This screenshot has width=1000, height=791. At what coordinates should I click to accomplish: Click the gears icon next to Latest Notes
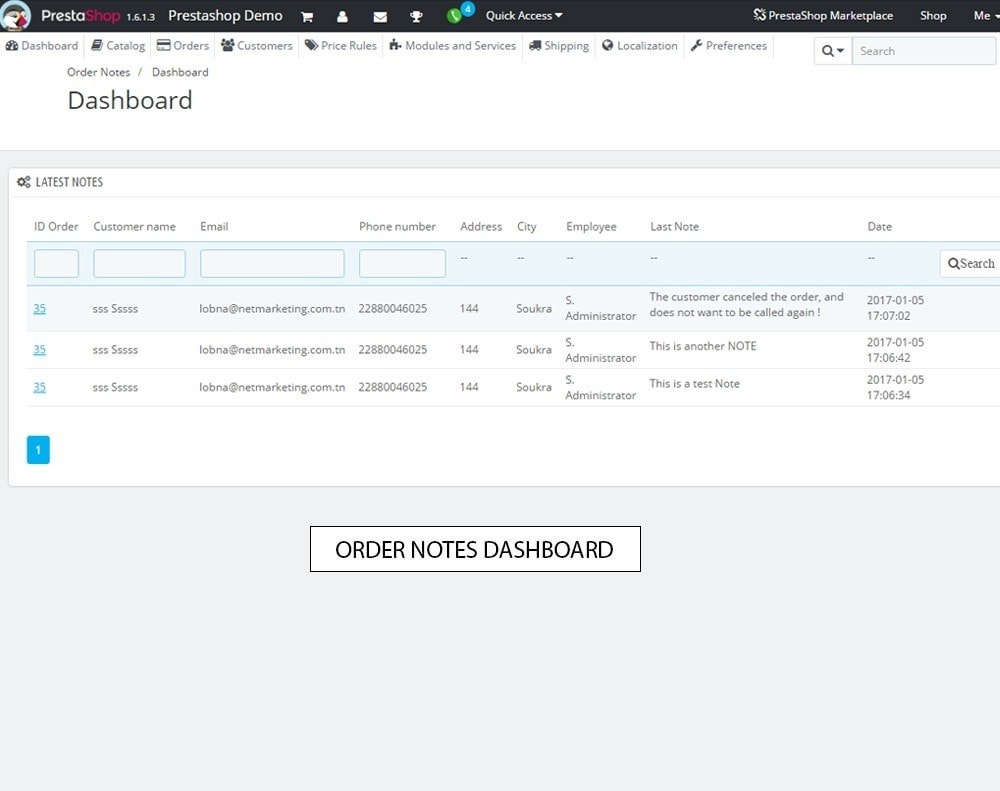click(x=23, y=181)
